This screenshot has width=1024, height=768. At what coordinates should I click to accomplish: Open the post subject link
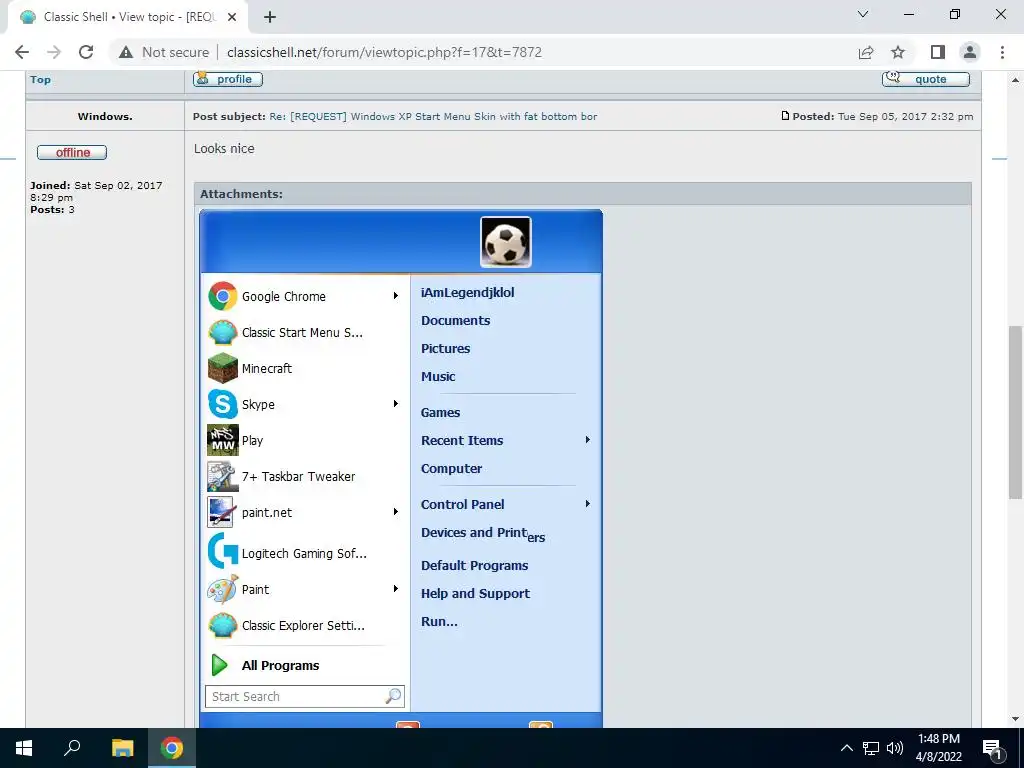(x=433, y=116)
